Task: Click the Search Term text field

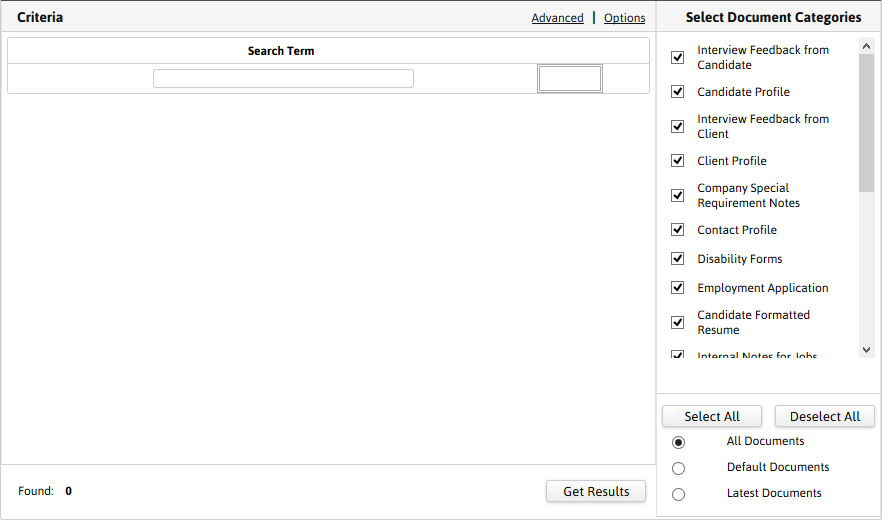Action: click(x=283, y=79)
